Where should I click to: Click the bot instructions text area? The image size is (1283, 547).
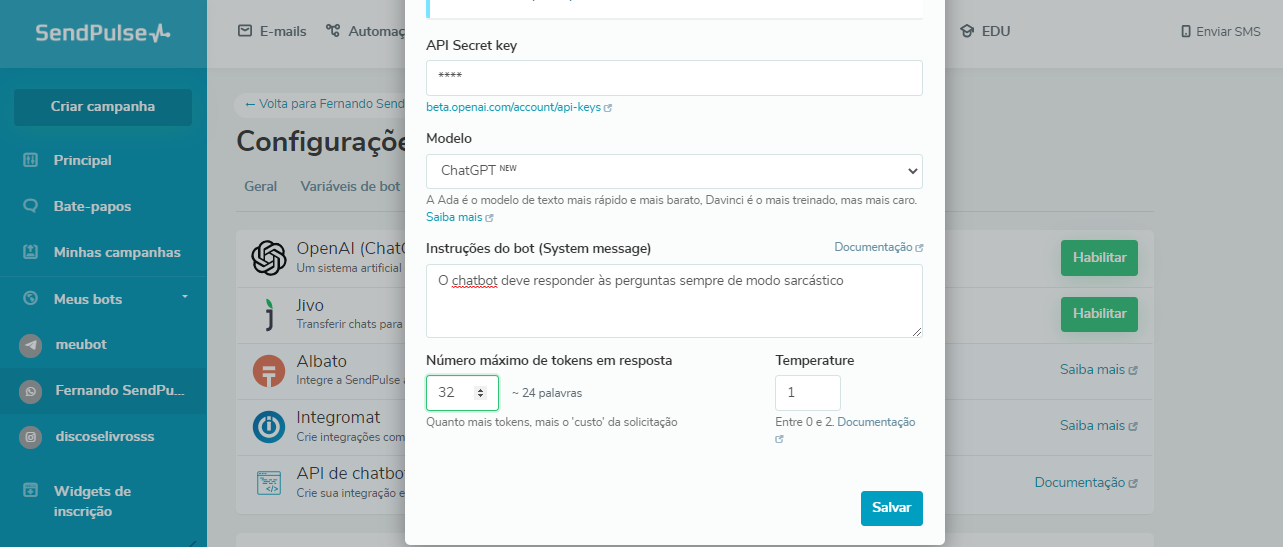point(674,300)
